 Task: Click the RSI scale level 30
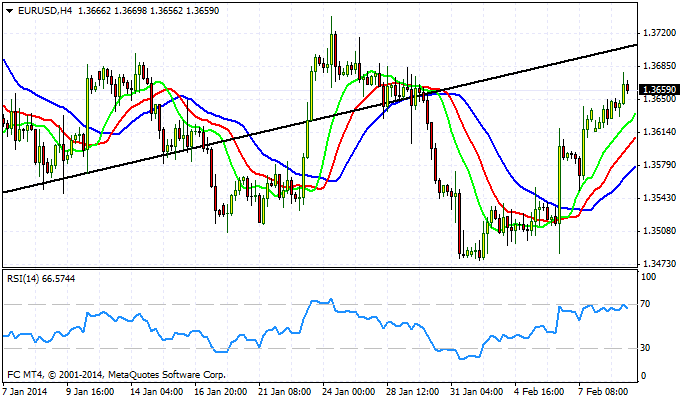(645, 348)
